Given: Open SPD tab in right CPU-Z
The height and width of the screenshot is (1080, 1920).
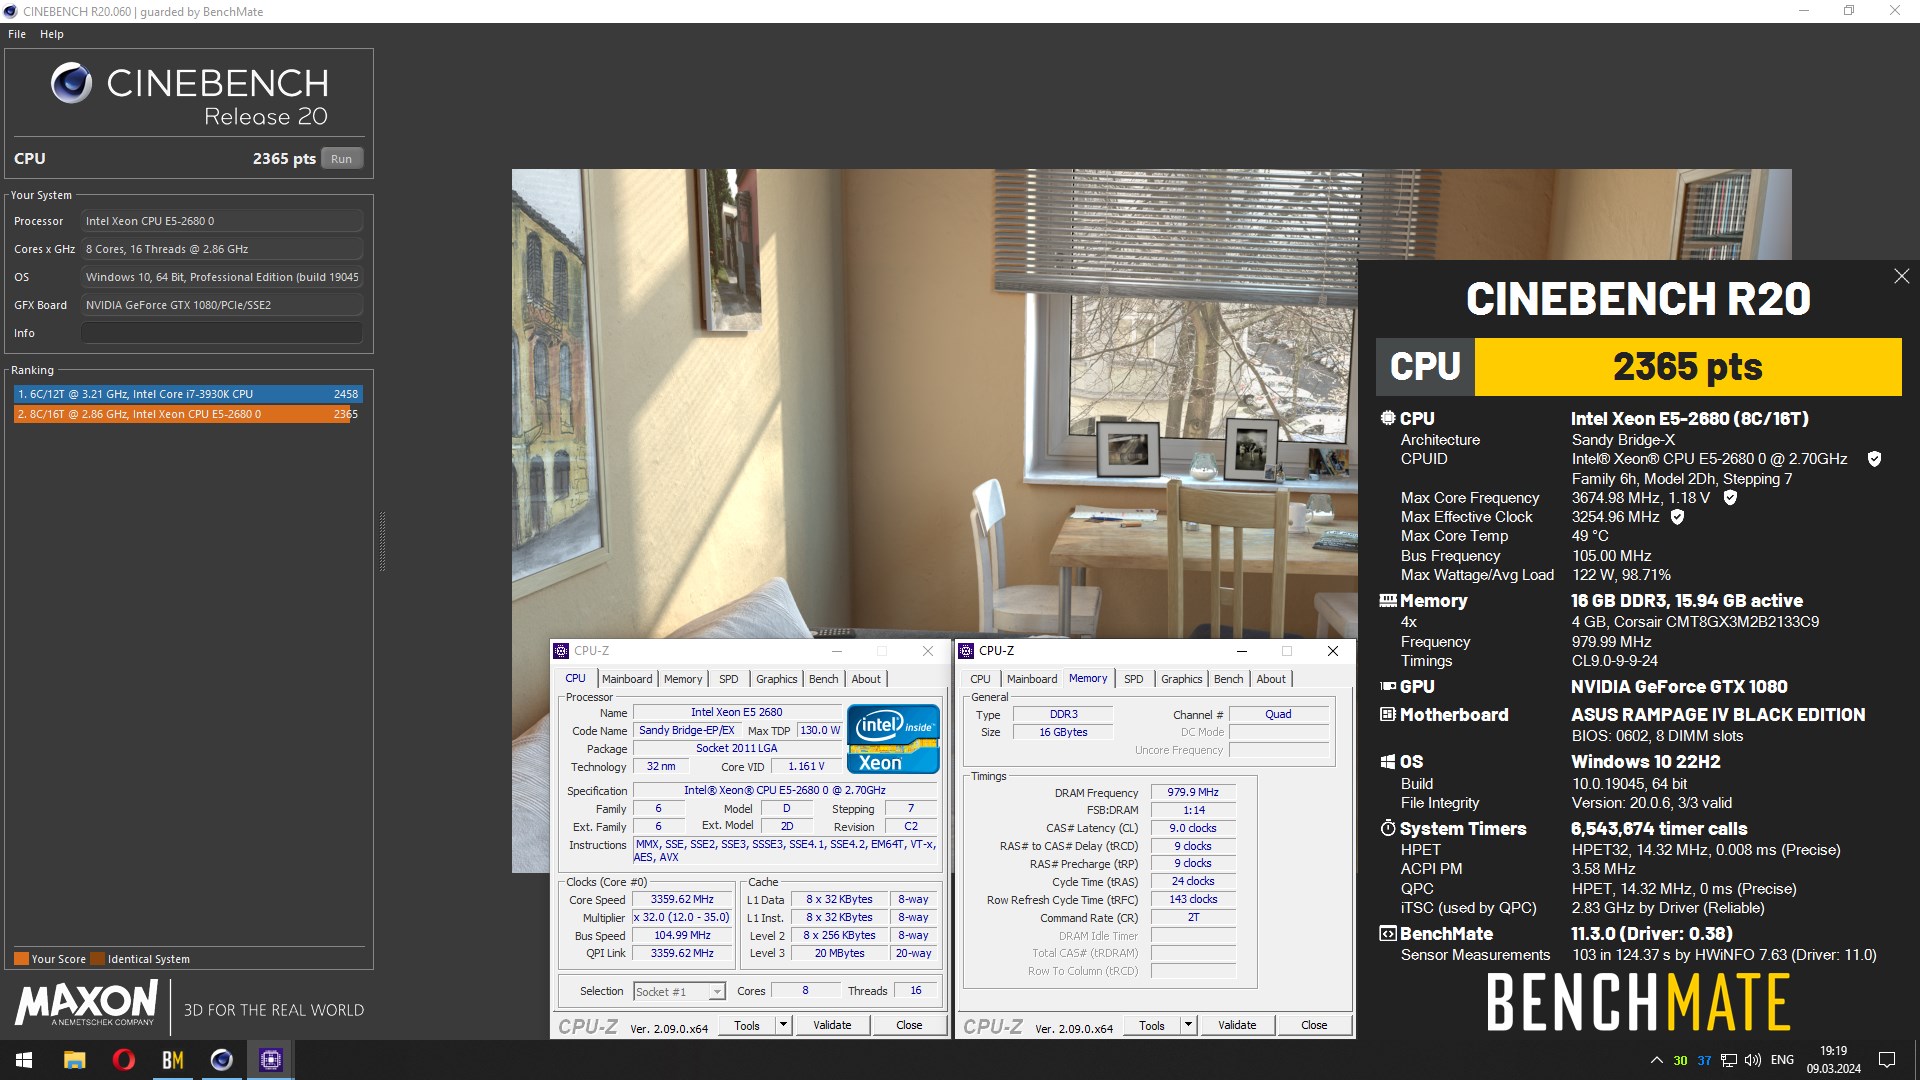Looking at the screenshot, I should [1134, 679].
